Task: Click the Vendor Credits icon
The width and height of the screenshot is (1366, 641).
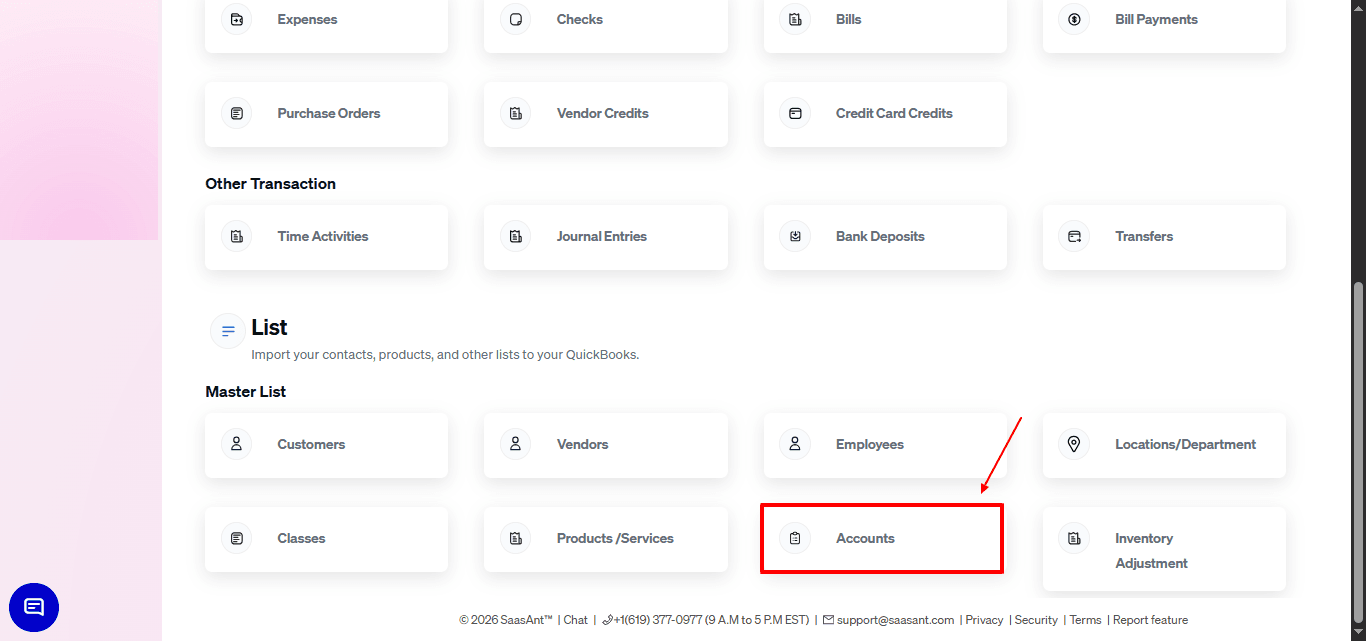Action: click(x=515, y=113)
